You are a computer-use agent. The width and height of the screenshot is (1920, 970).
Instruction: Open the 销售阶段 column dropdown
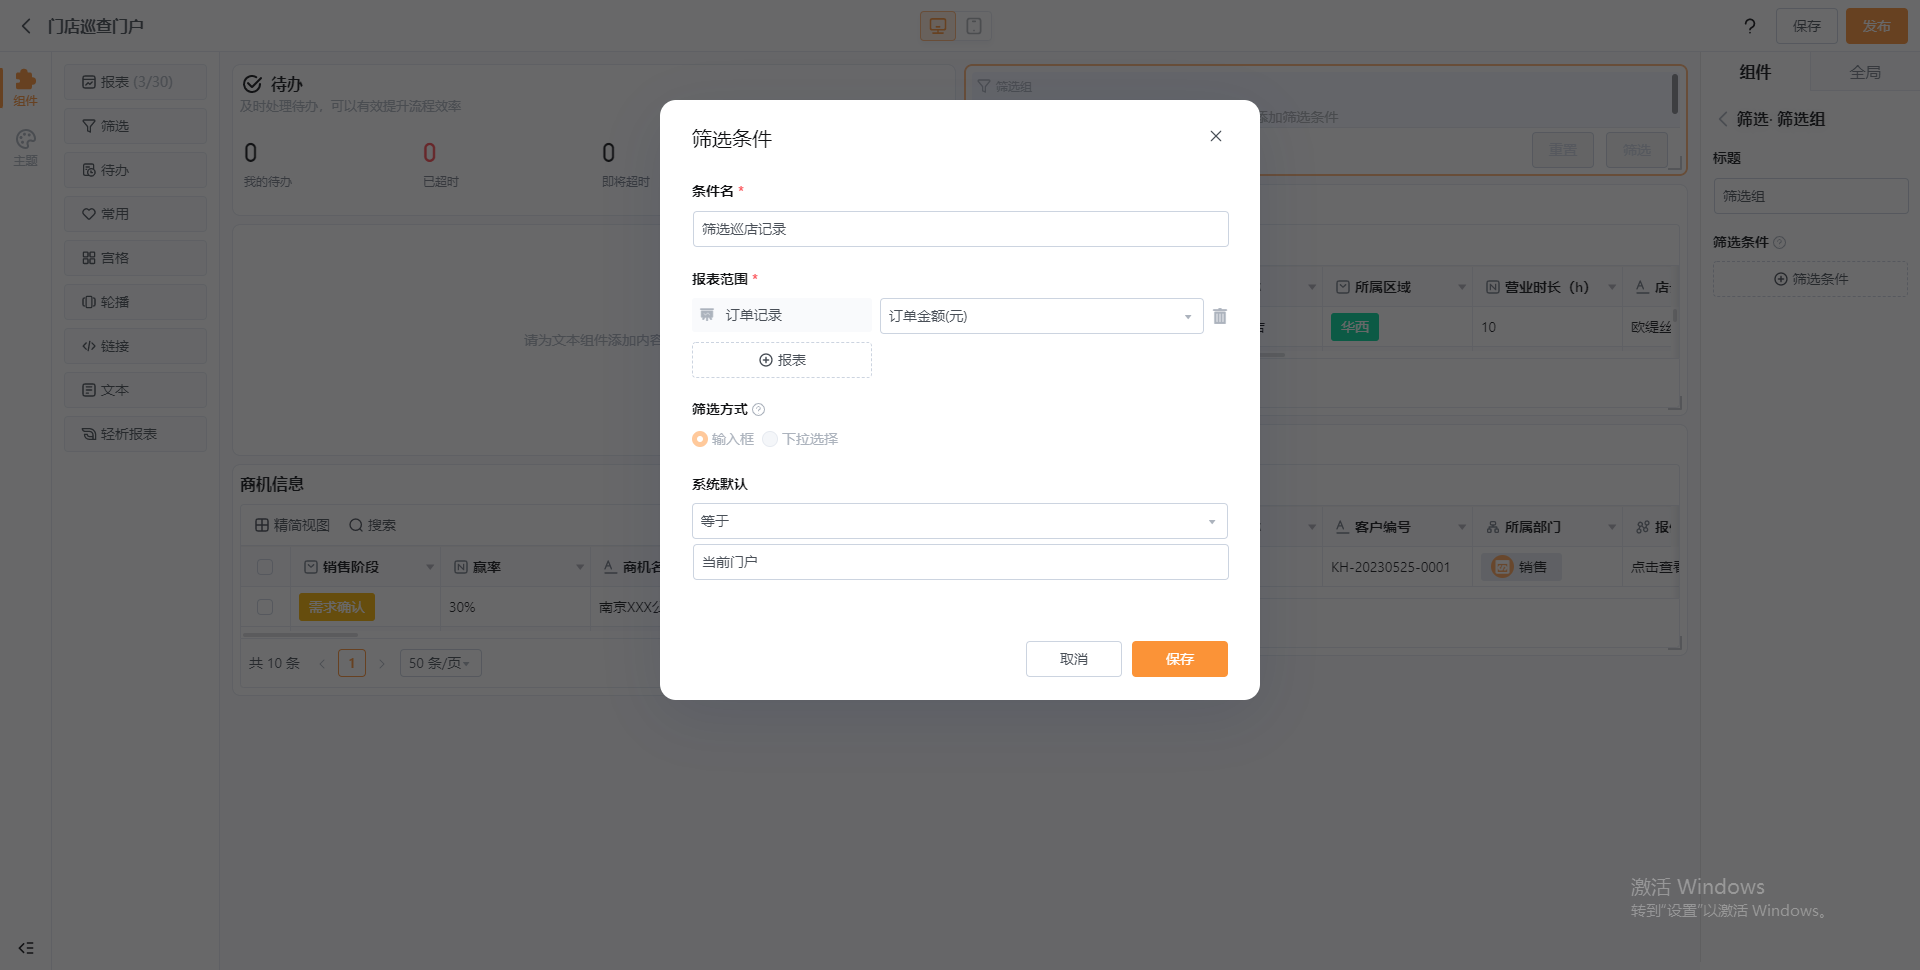click(x=430, y=567)
